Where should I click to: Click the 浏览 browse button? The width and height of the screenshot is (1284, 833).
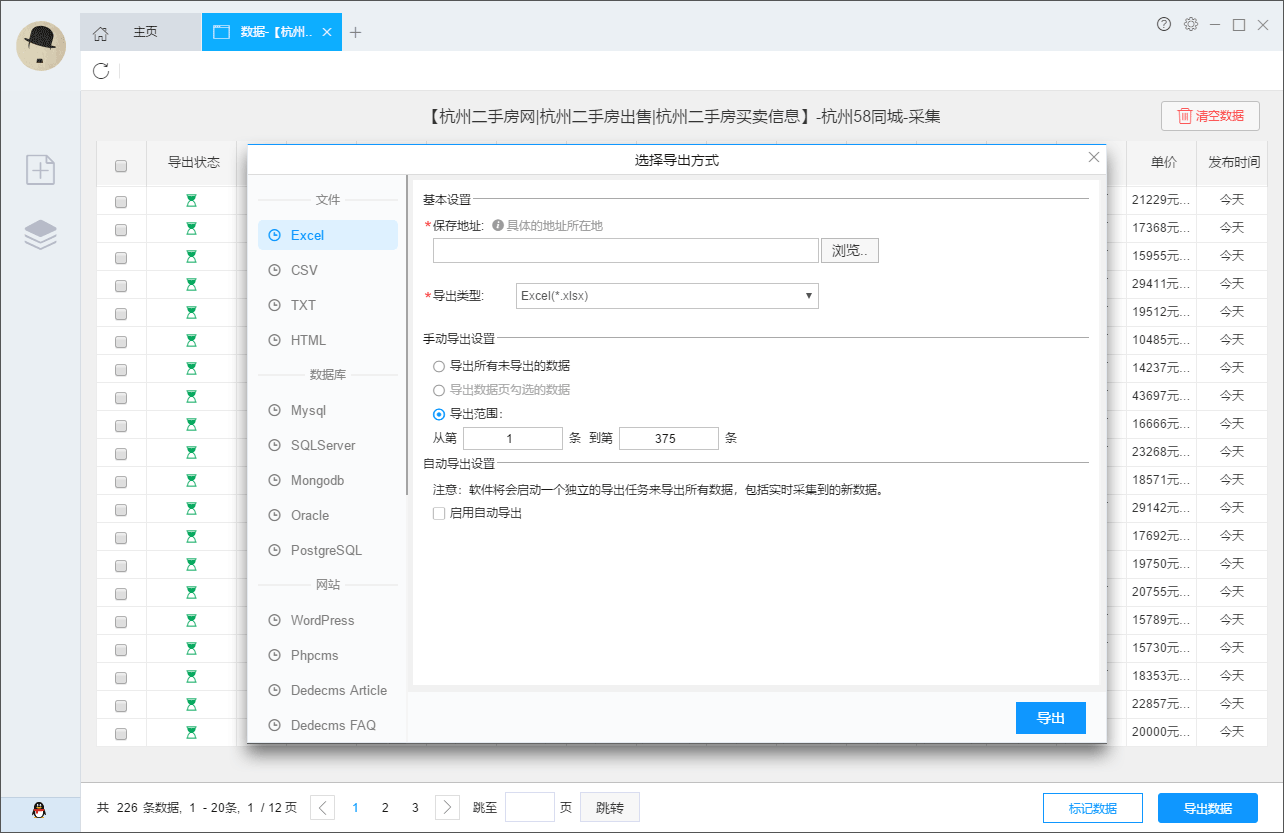850,250
